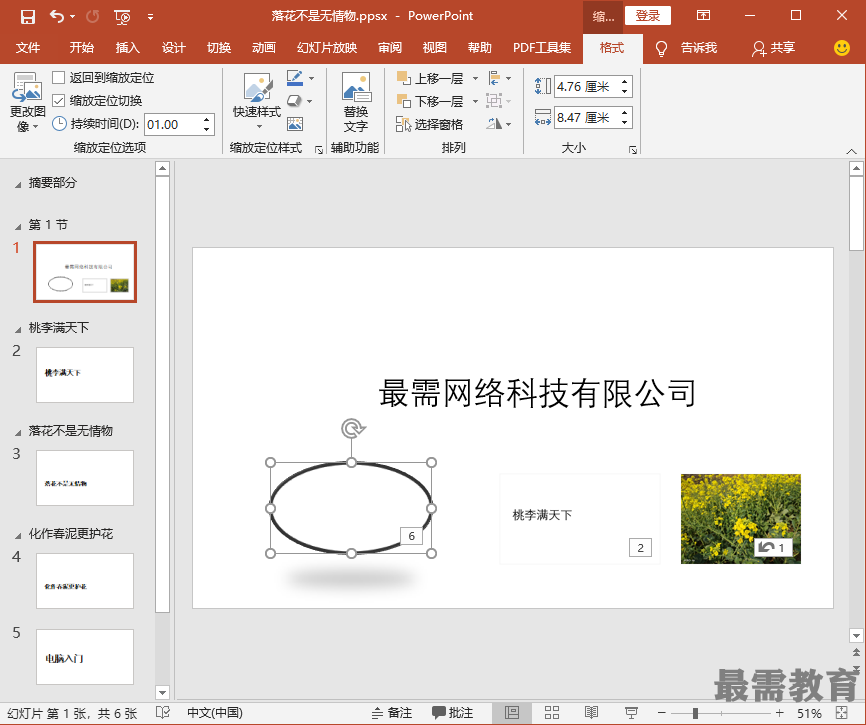The height and width of the screenshot is (725, 866).
Task: Open the 更改图像 image change button
Action: click(x=27, y=103)
